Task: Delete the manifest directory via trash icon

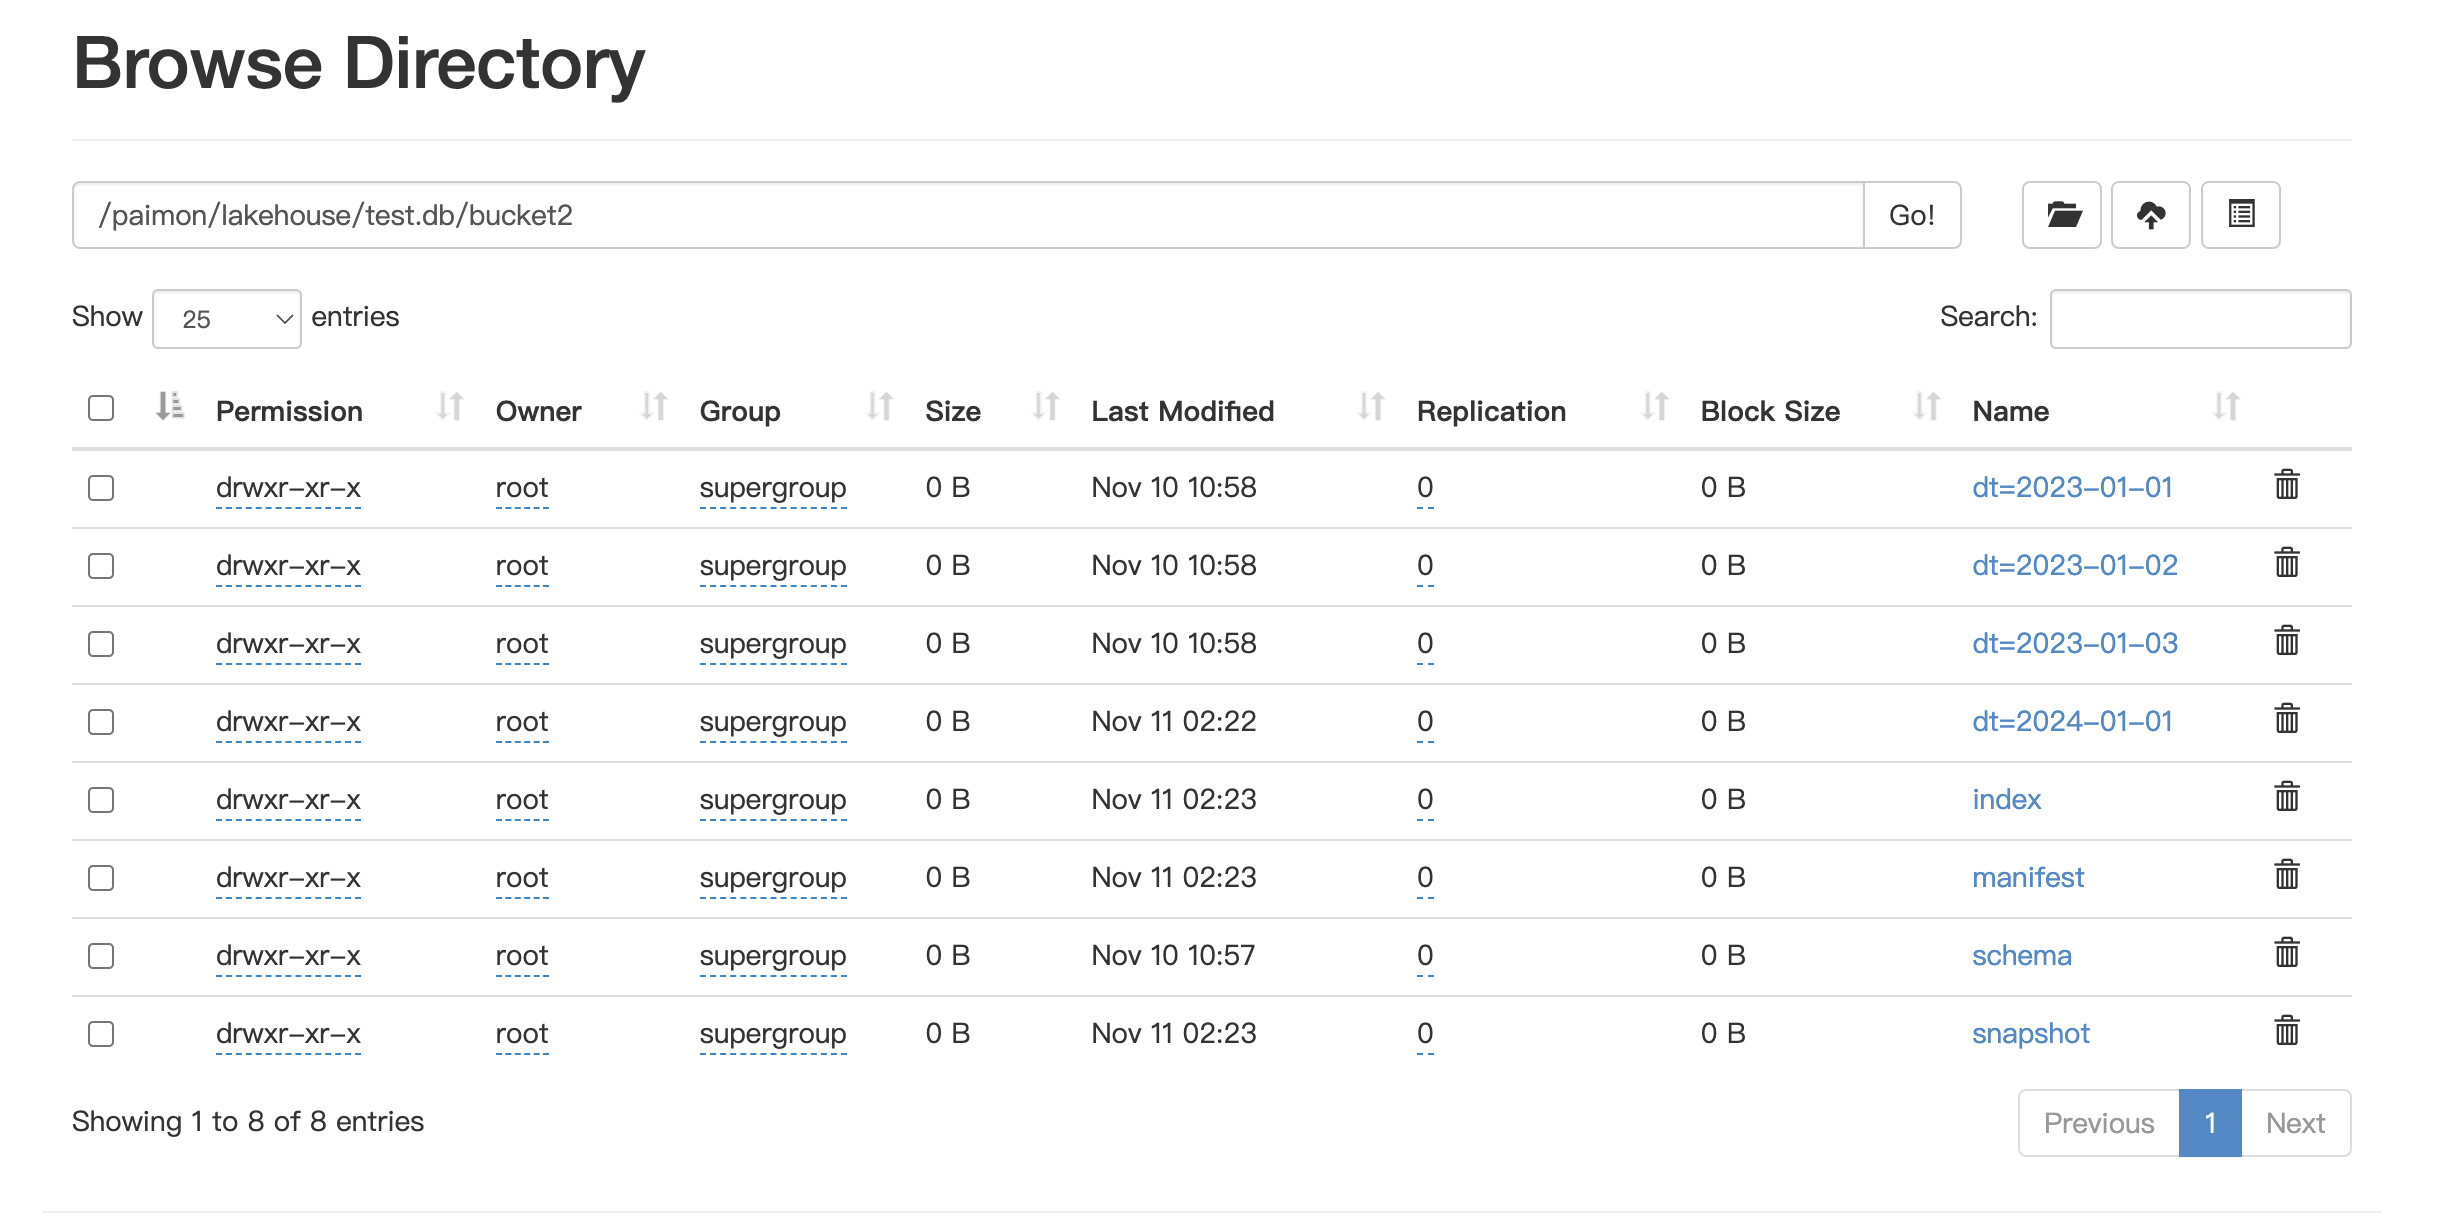Action: pyautogui.click(x=2286, y=876)
